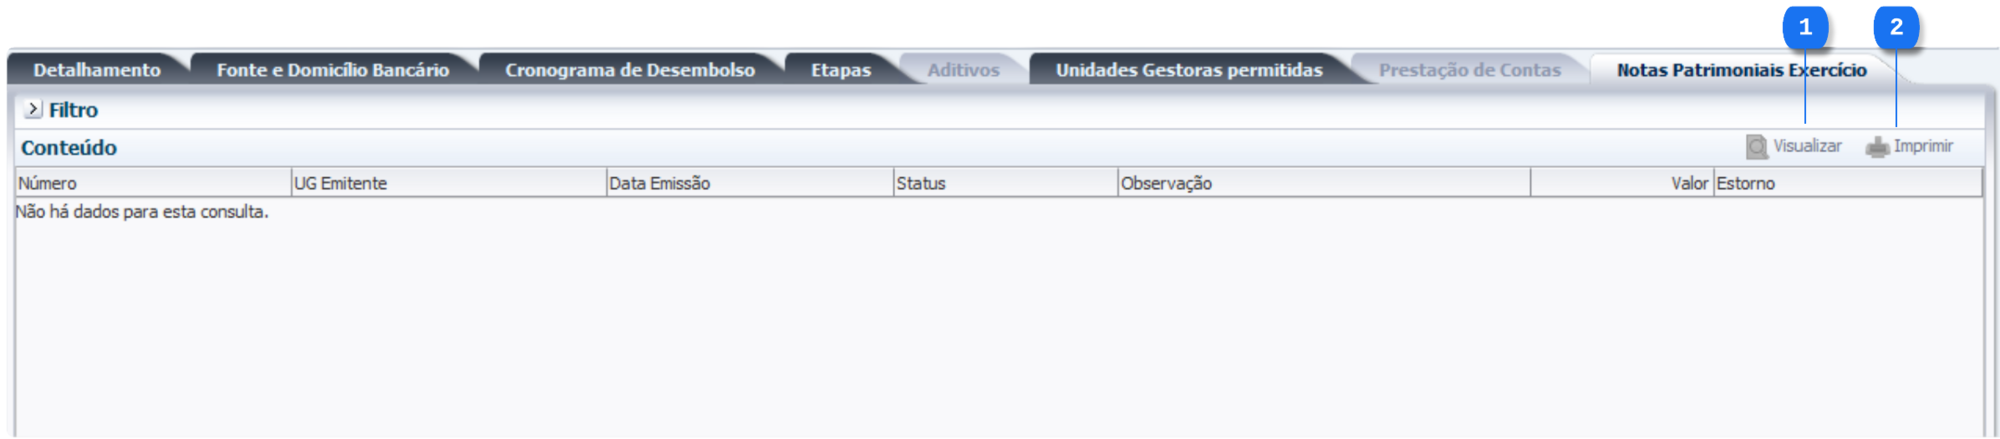The width and height of the screenshot is (2000, 439).
Task: Open the Detalhamento tab
Action: tap(97, 70)
